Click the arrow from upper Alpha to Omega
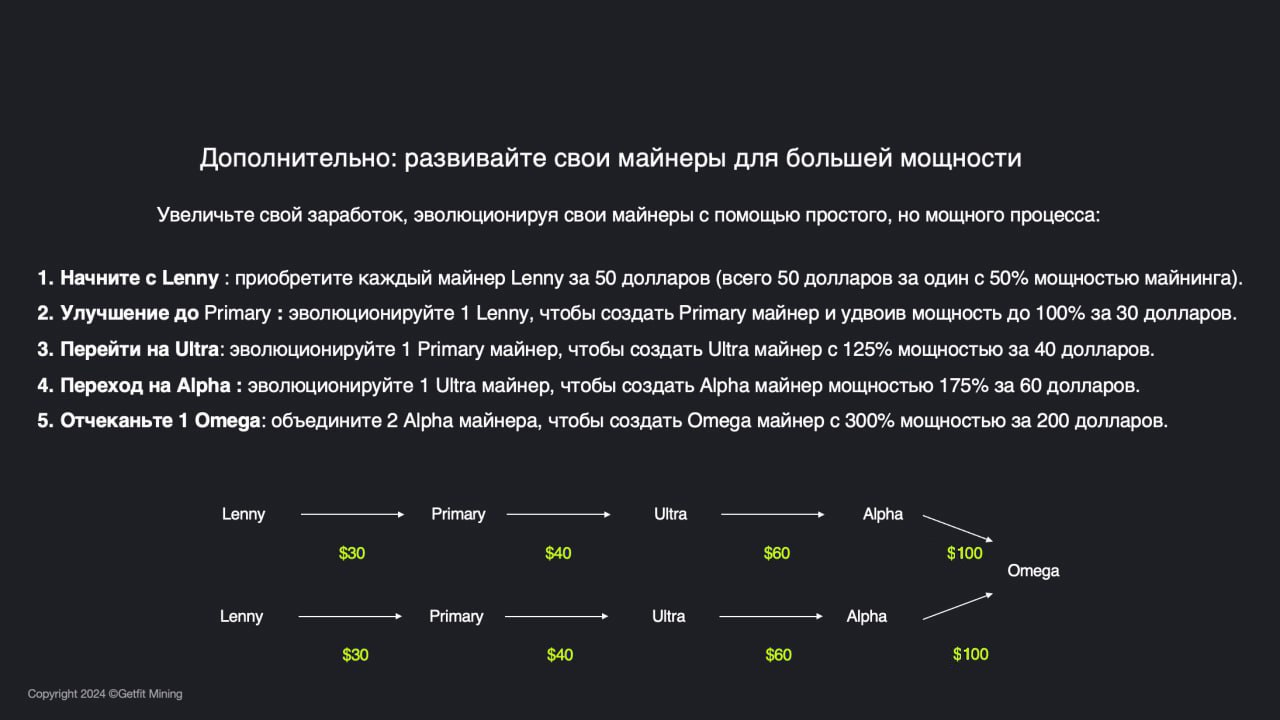Image resolution: width=1280 pixels, height=720 pixels. (957, 529)
